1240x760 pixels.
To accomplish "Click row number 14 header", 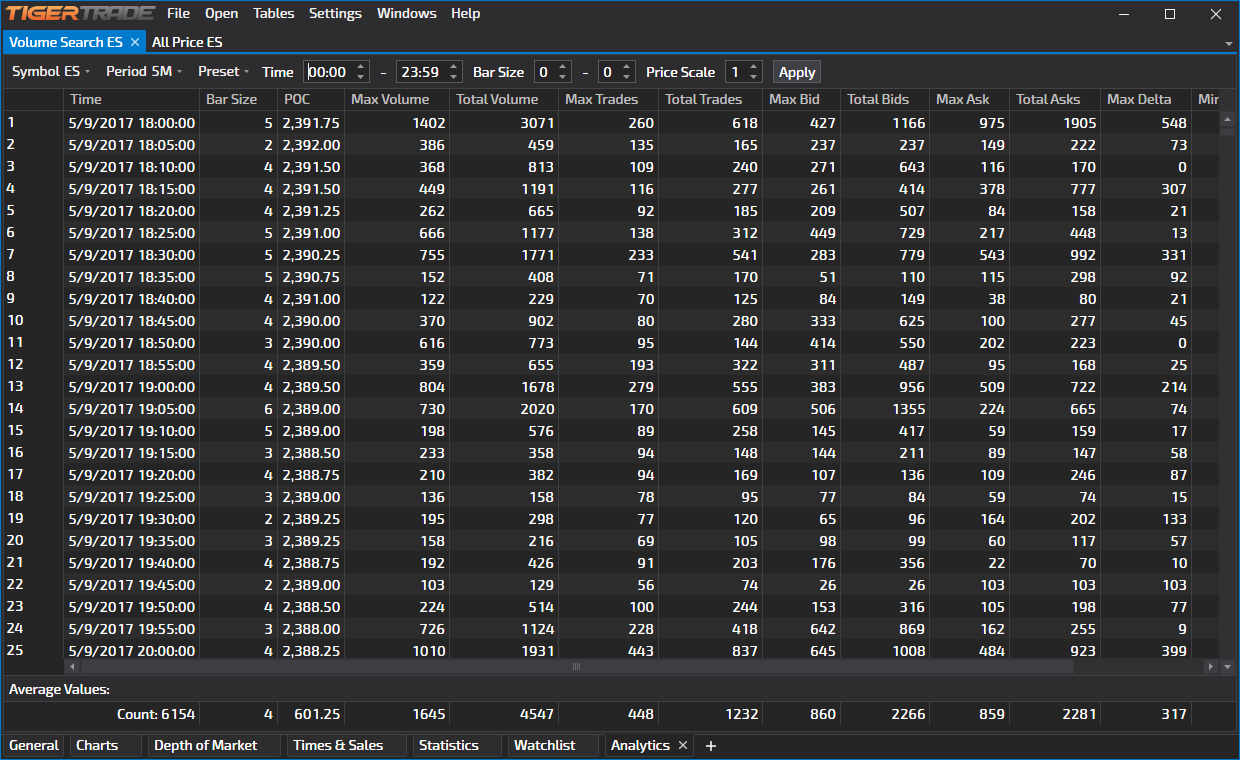I will 33,409.
